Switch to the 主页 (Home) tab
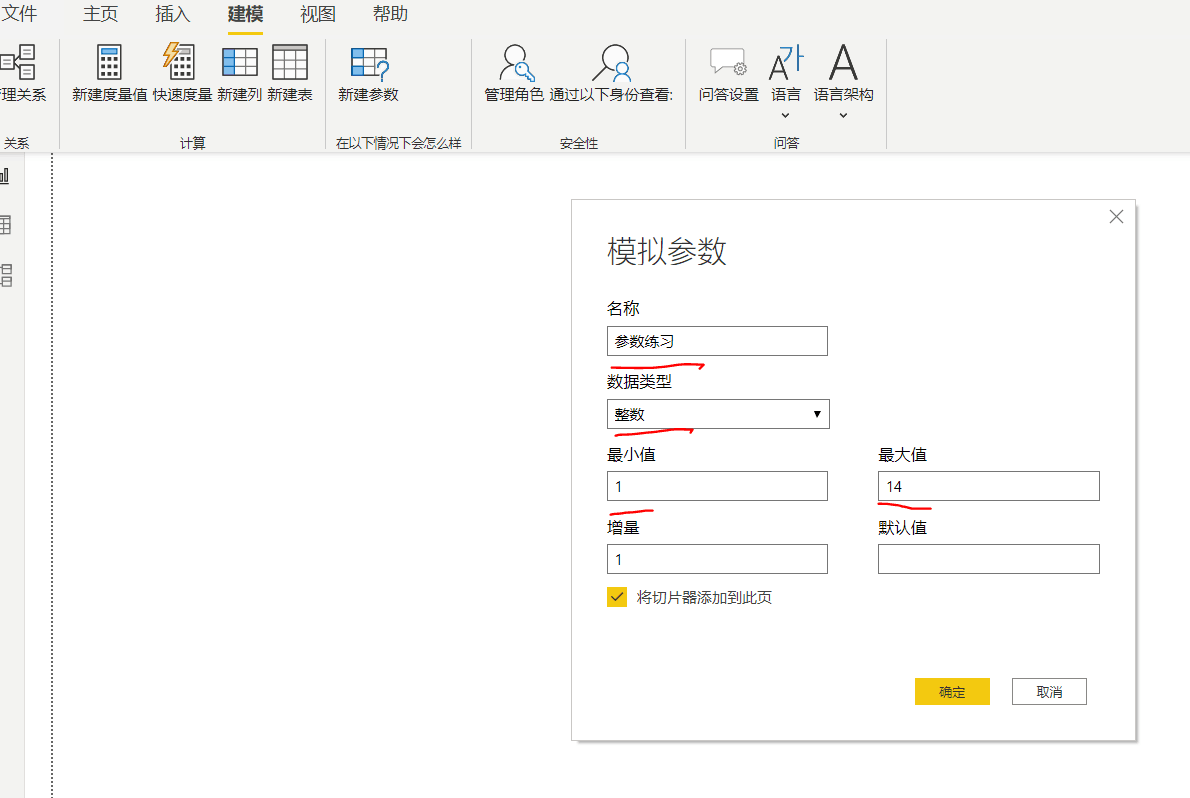 (100, 14)
